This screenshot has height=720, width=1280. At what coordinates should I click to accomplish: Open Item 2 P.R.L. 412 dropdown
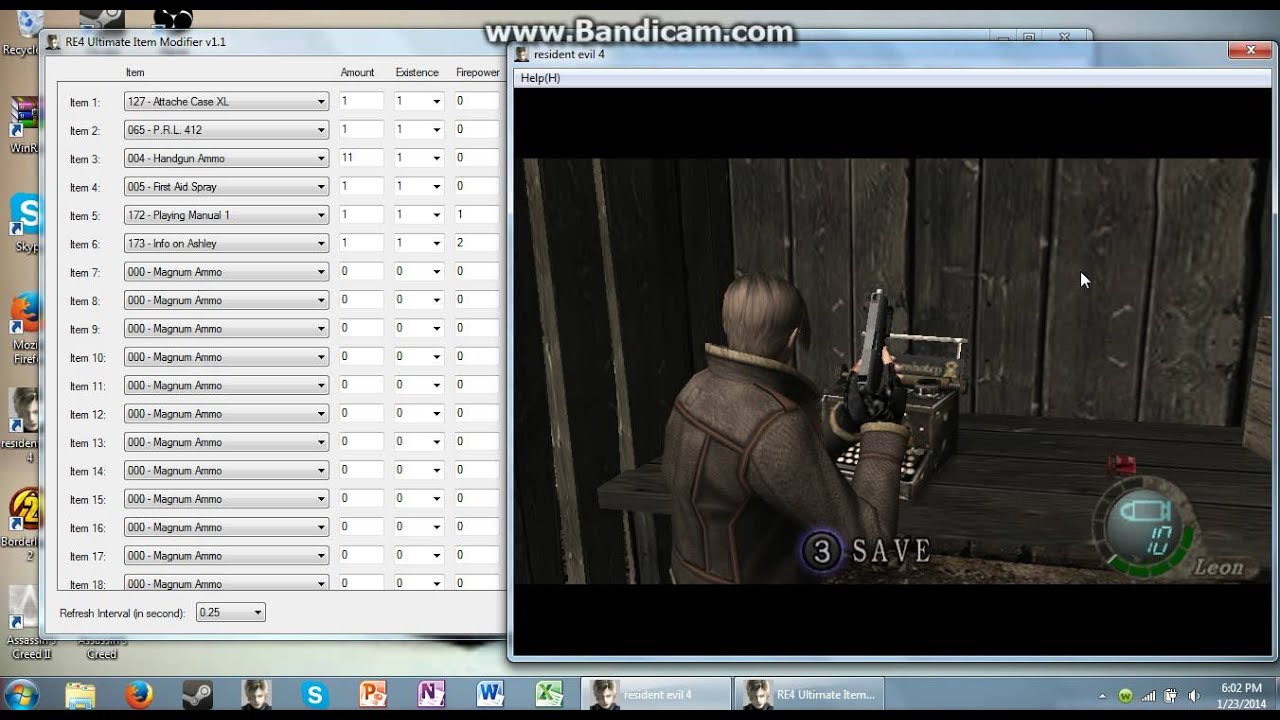point(226,129)
